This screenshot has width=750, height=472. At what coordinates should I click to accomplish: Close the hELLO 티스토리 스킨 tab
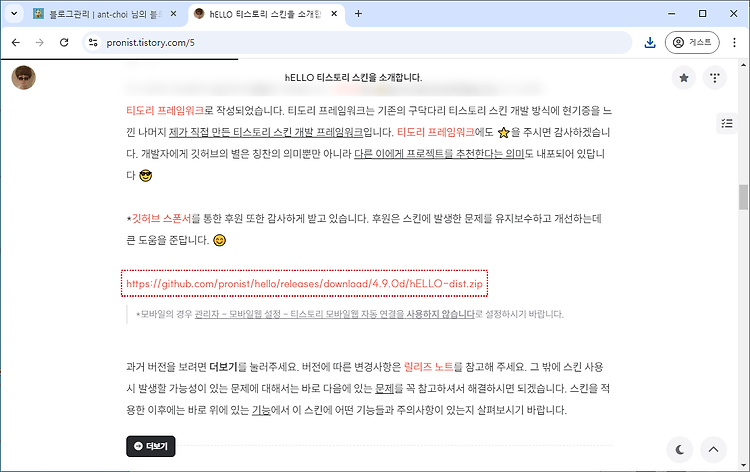[334, 14]
